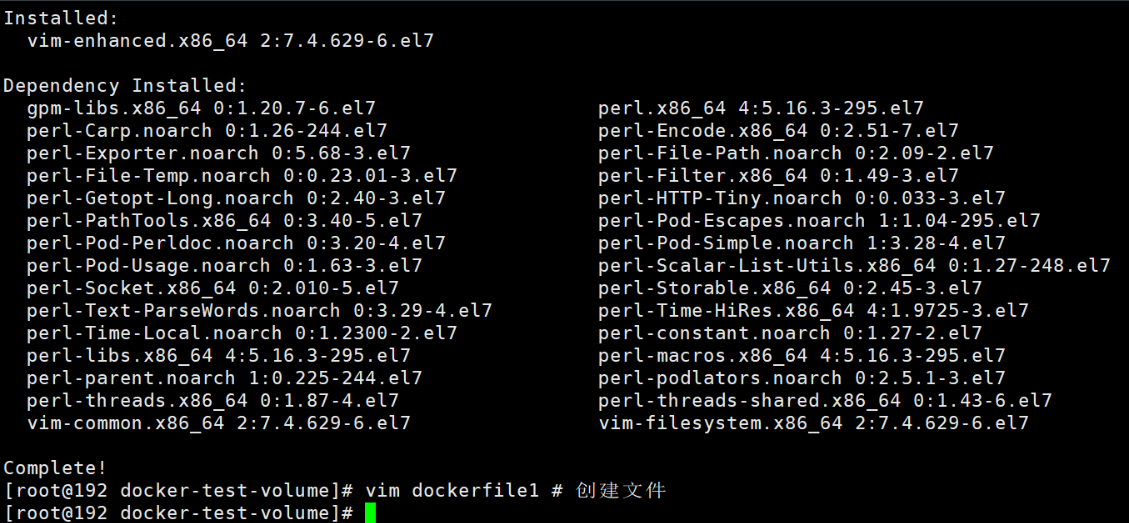Click perl.x86_64 4:5.16.3-295.el7 entry

(x=760, y=108)
